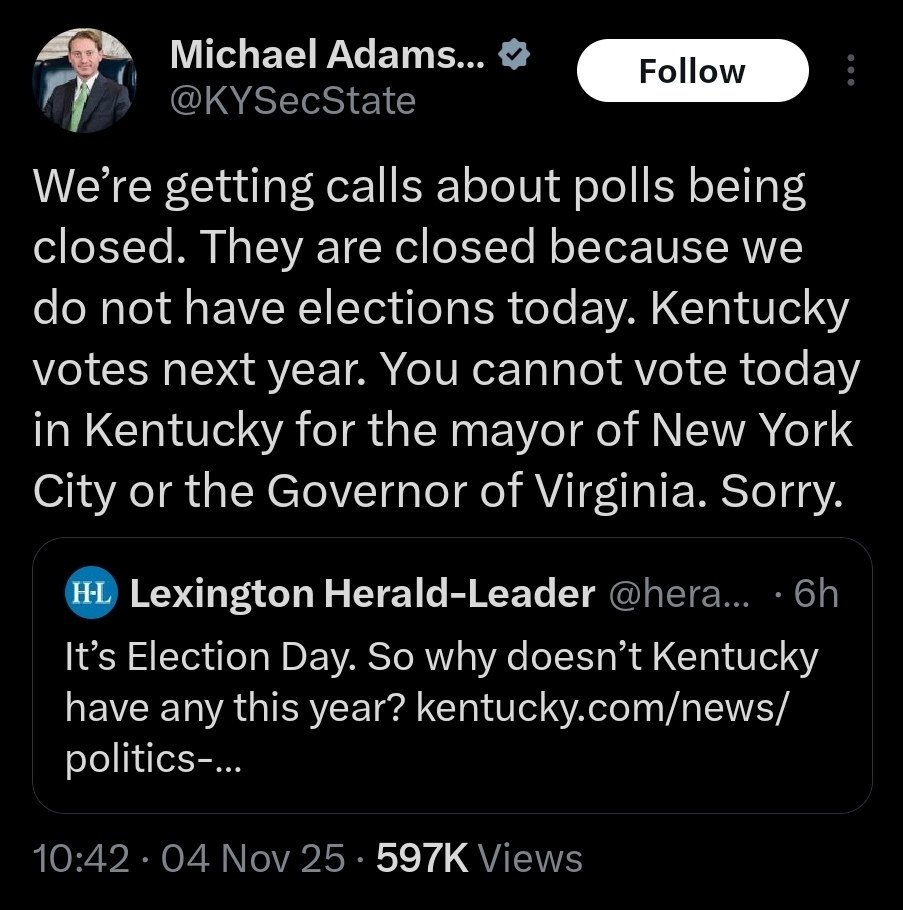Image resolution: width=903 pixels, height=910 pixels.
Task: Open the three-dot more options menu
Action: pyautogui.click(x=850, y=70)
